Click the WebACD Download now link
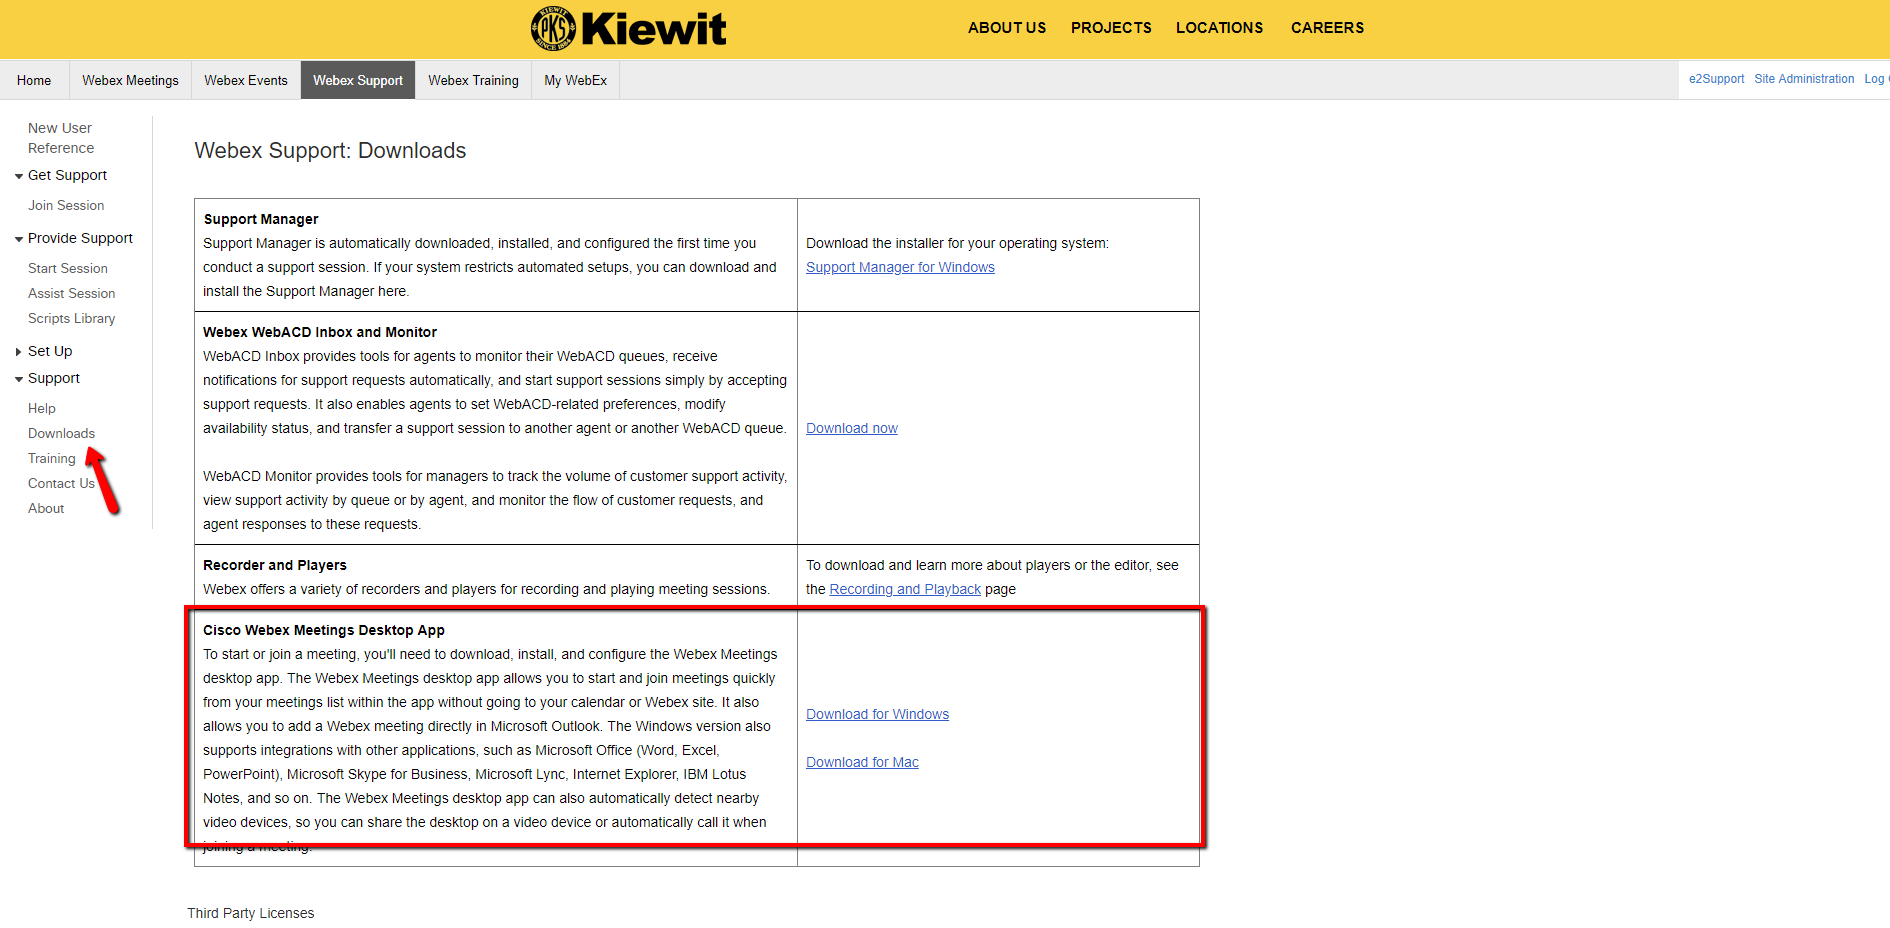The height and width of the screenshot is (928, 1890). coord(852,428)
